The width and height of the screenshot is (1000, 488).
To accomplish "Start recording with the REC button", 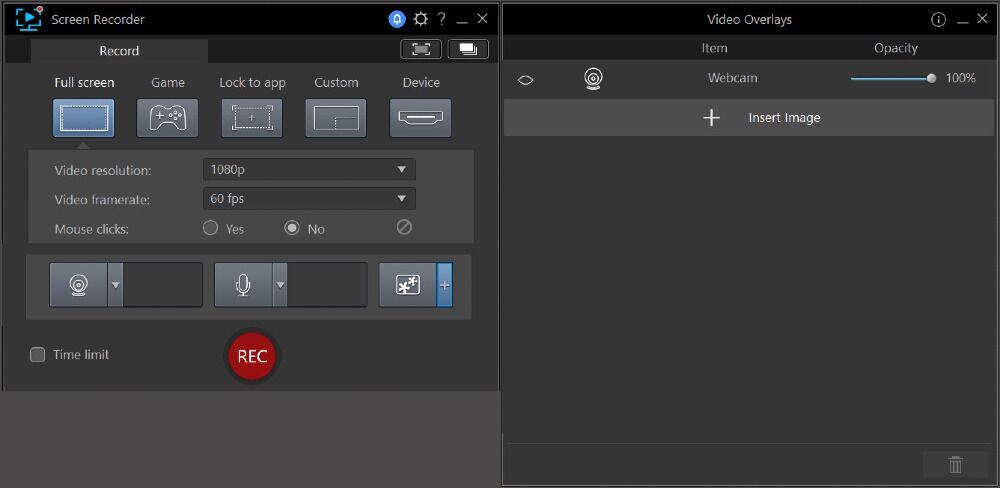I will click(252, 356).
